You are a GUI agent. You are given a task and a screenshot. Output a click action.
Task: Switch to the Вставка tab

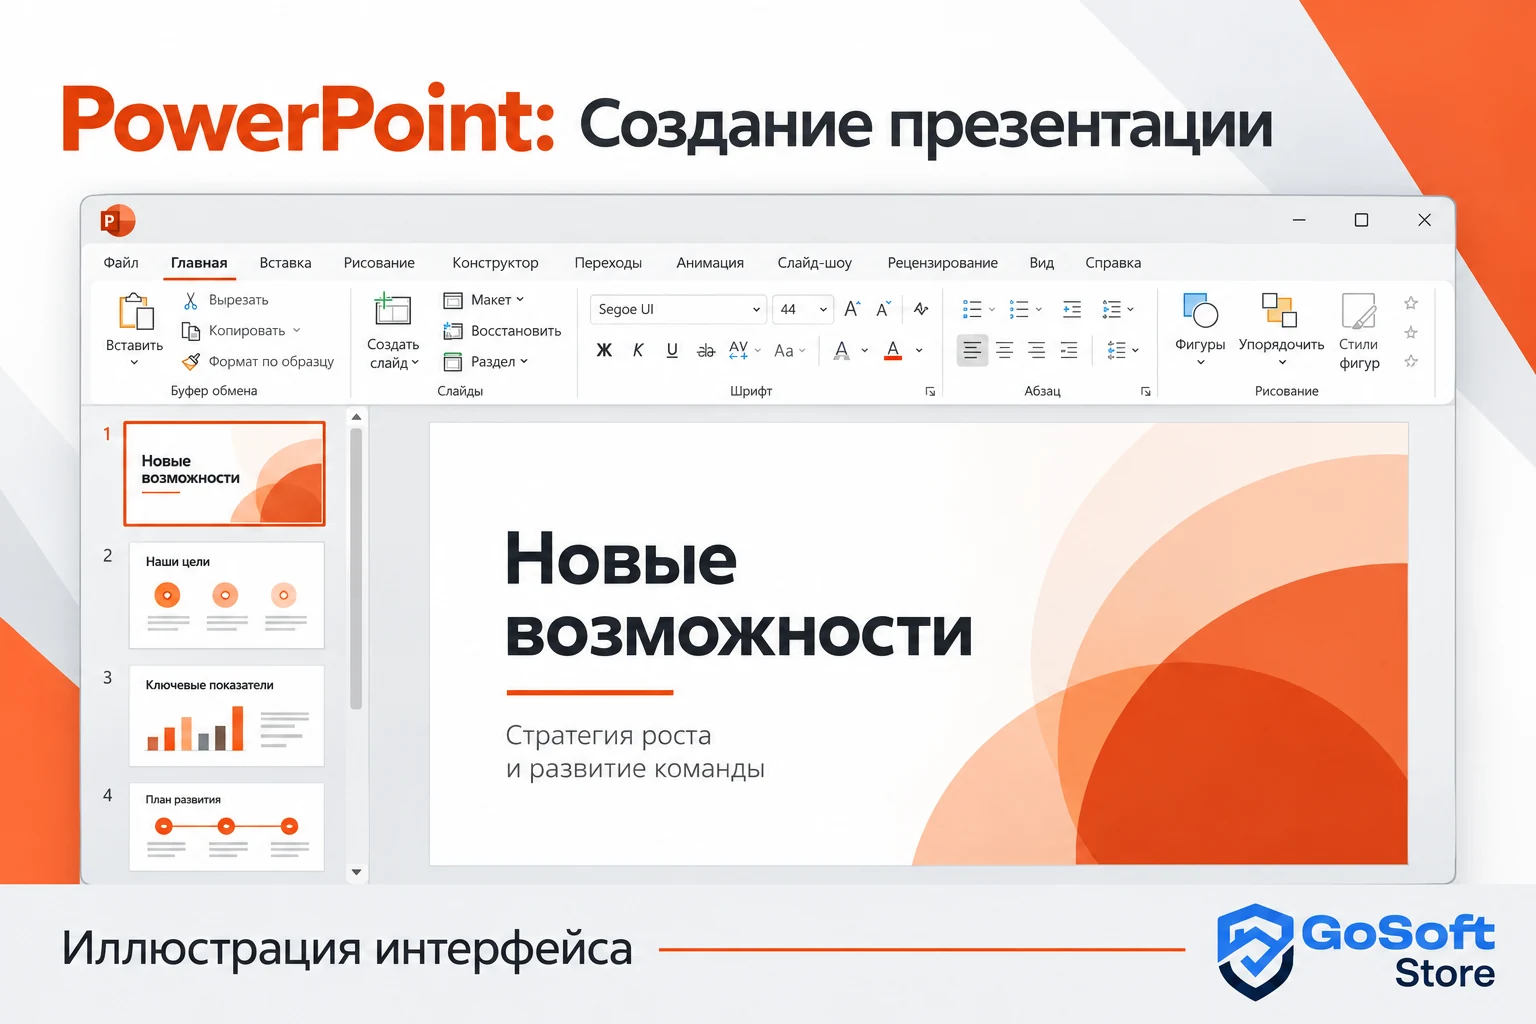pyautogui.click(x=285, y=263)
